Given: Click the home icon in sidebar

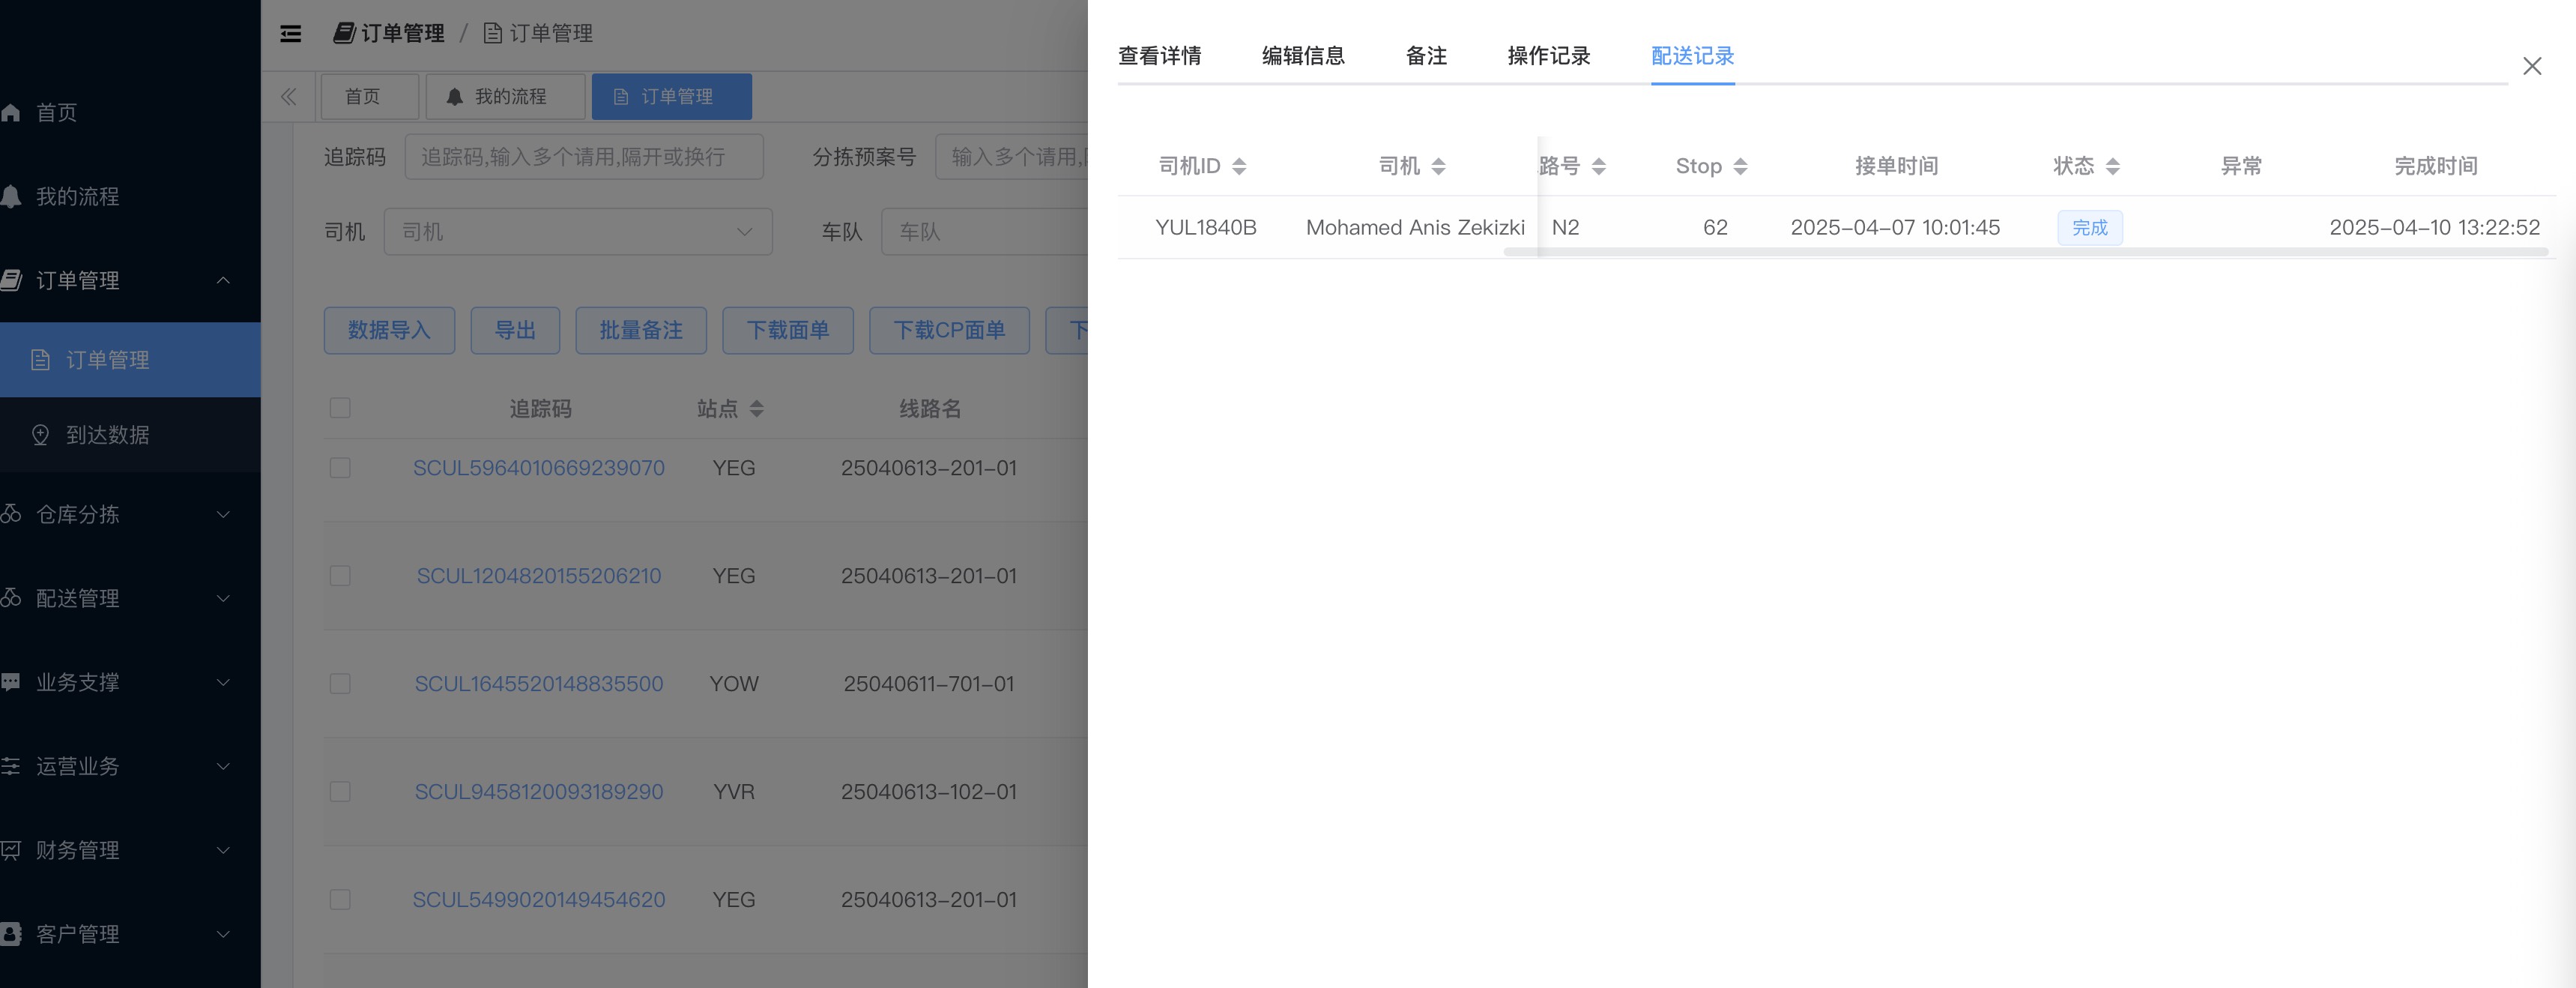Looking at the screenshot, I should point(11,113).
